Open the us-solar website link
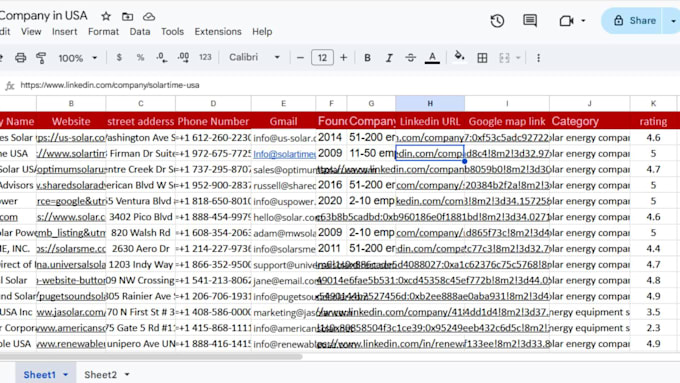This screenshot has width=680, height=383. [71, 137]
